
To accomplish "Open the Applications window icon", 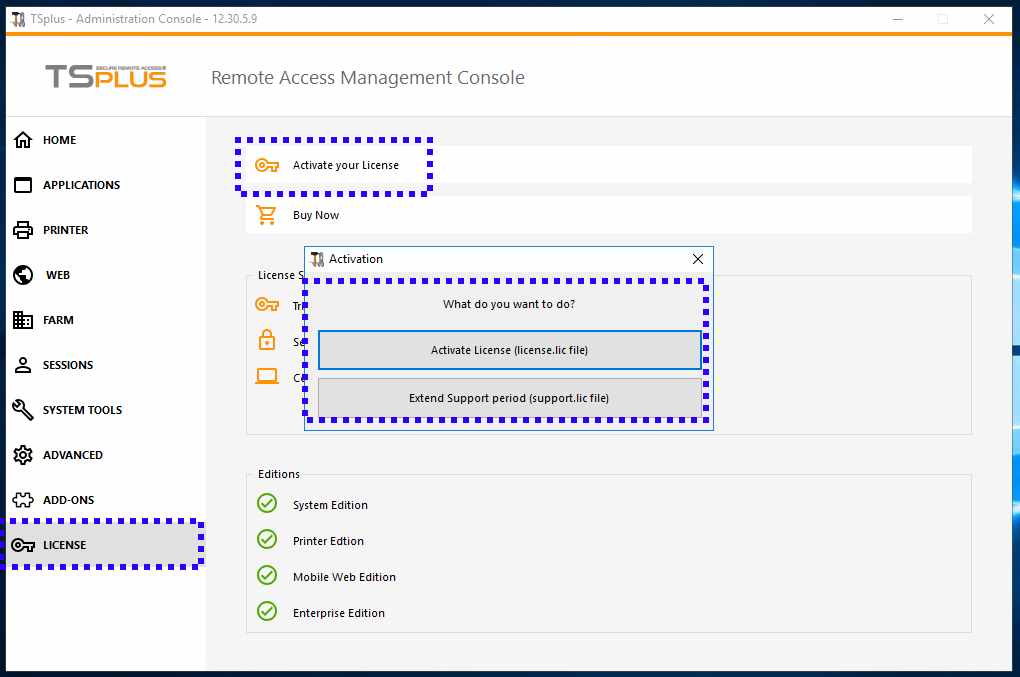I will tap(23, 185).
